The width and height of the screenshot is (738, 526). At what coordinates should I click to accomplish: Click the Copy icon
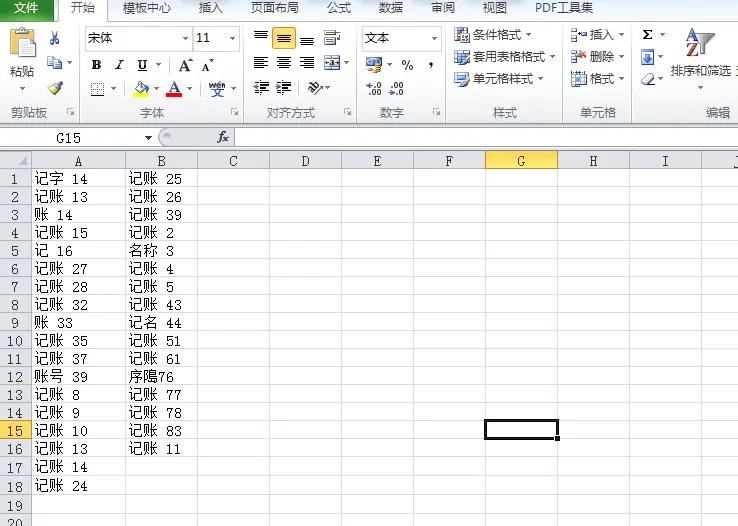pyautogui.click(x=55, y=62)
